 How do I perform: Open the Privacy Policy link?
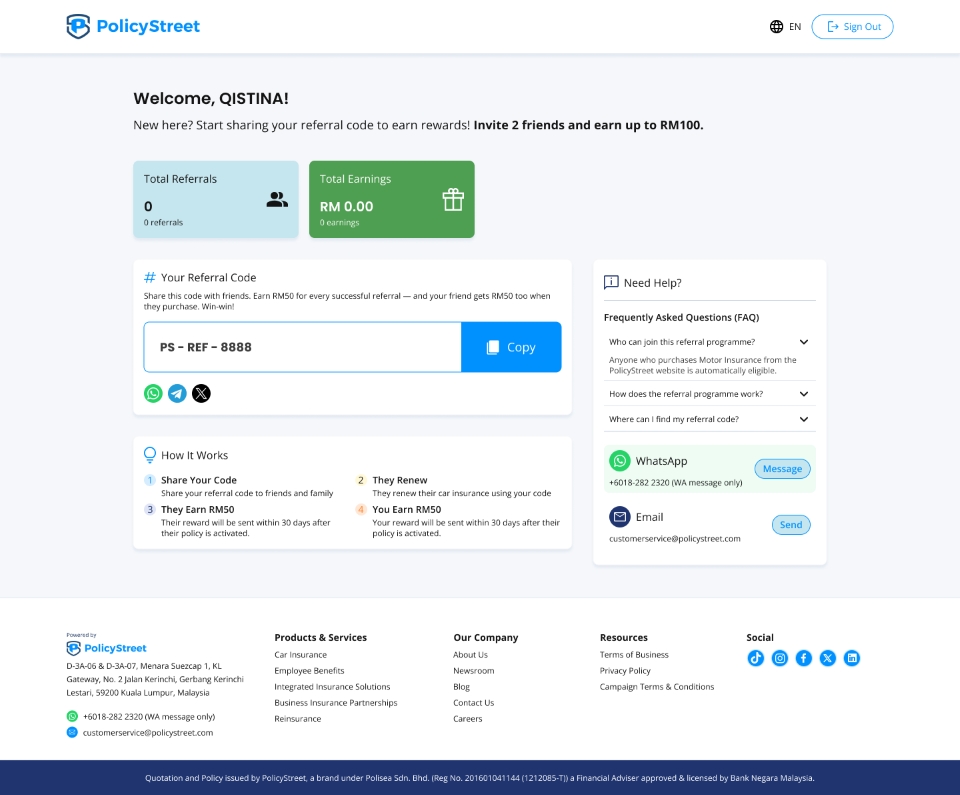click(625, 671)
